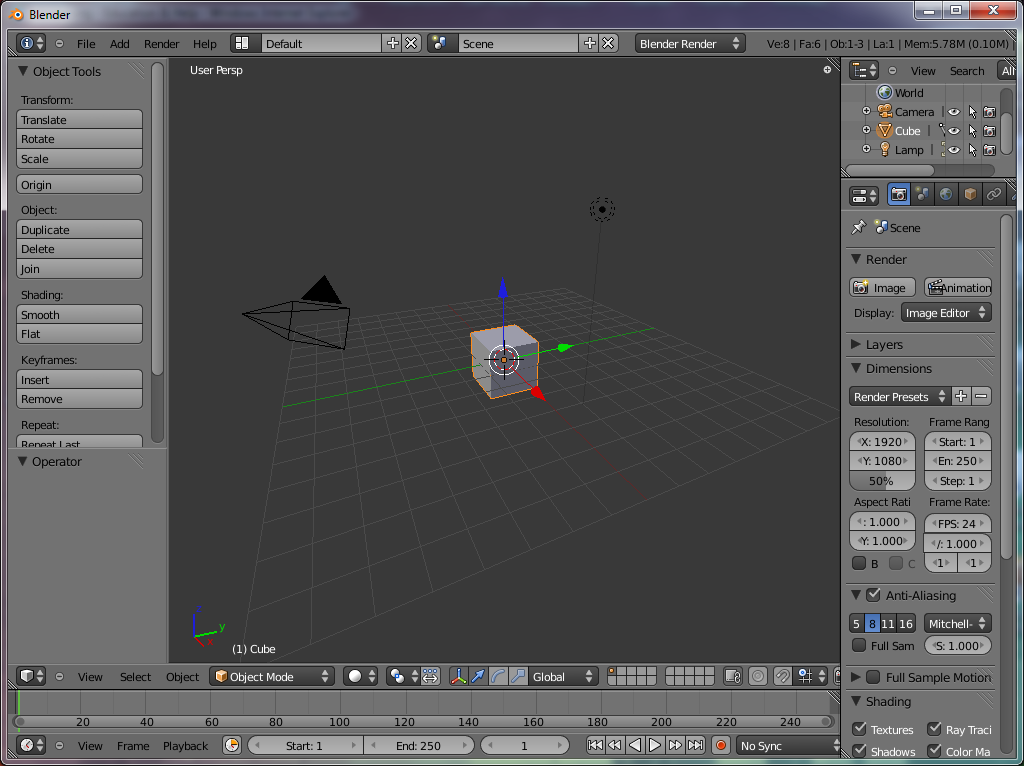The width and height of the screenshot is (1024, 766).
Task: Open the Blender Render engine dropdown
Action: click(x=690, y=43)
